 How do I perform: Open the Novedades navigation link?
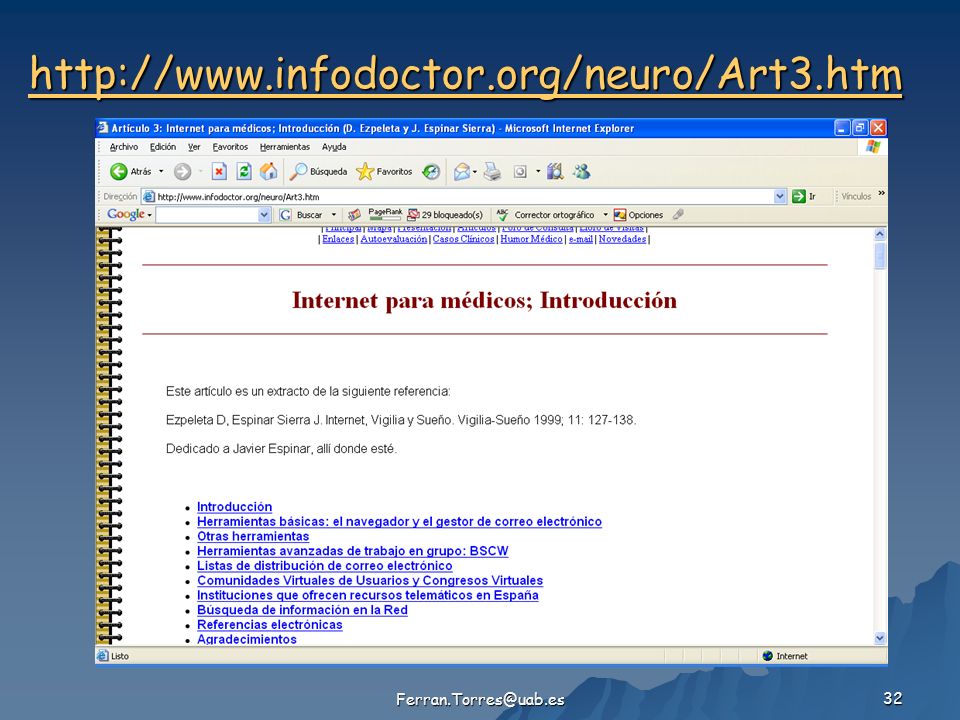[623, 239]
